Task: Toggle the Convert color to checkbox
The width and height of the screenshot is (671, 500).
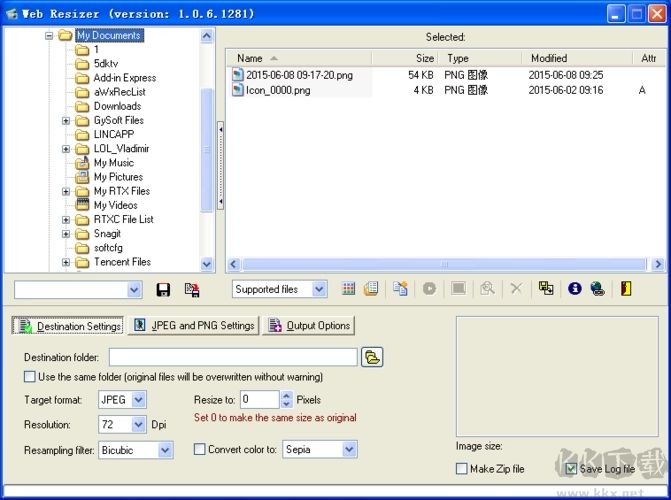Action: coord(200,450)
